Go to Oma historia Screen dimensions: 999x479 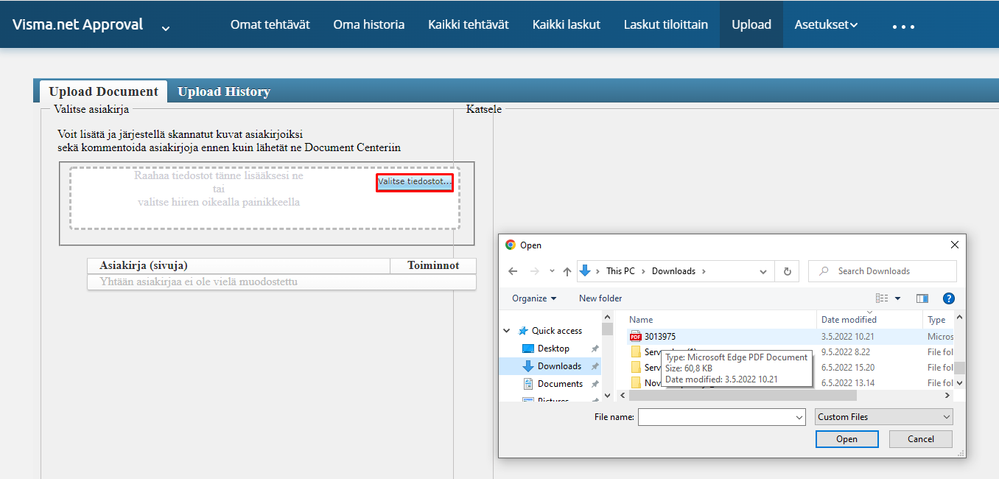point(369,25)
